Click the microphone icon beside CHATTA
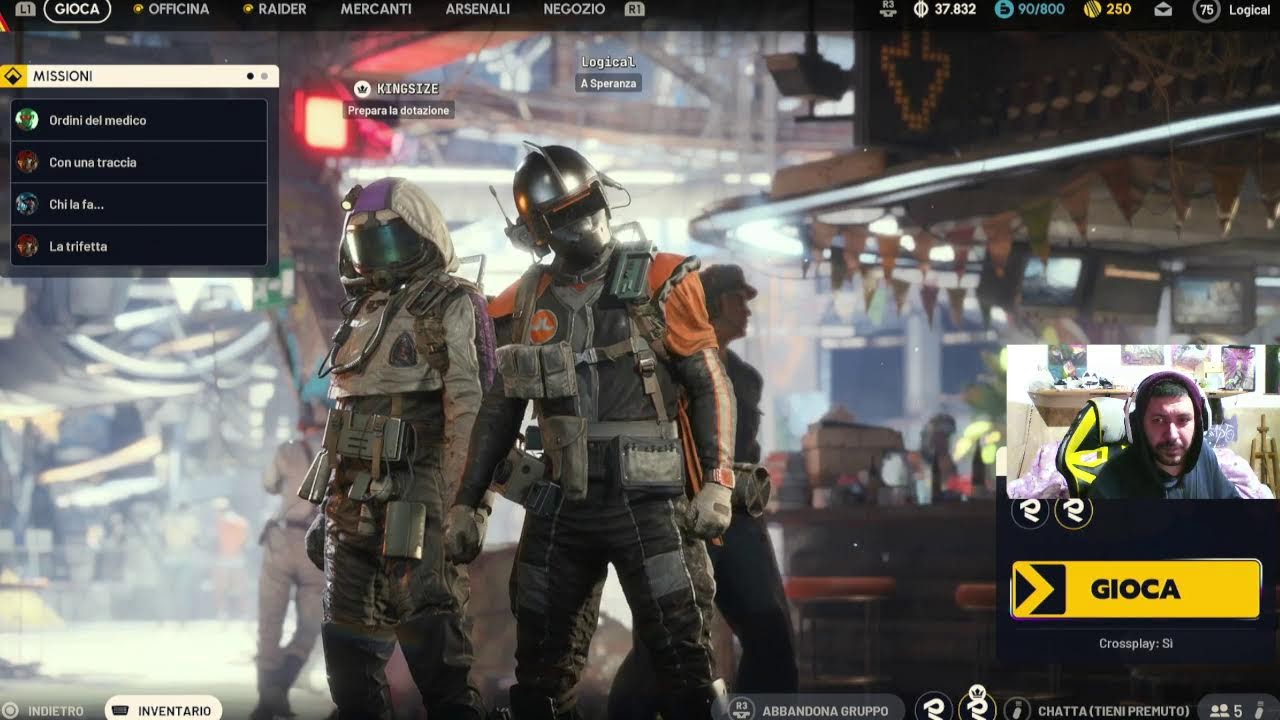The width and height of the screenshot is (1280, 720). [1017, 709]
